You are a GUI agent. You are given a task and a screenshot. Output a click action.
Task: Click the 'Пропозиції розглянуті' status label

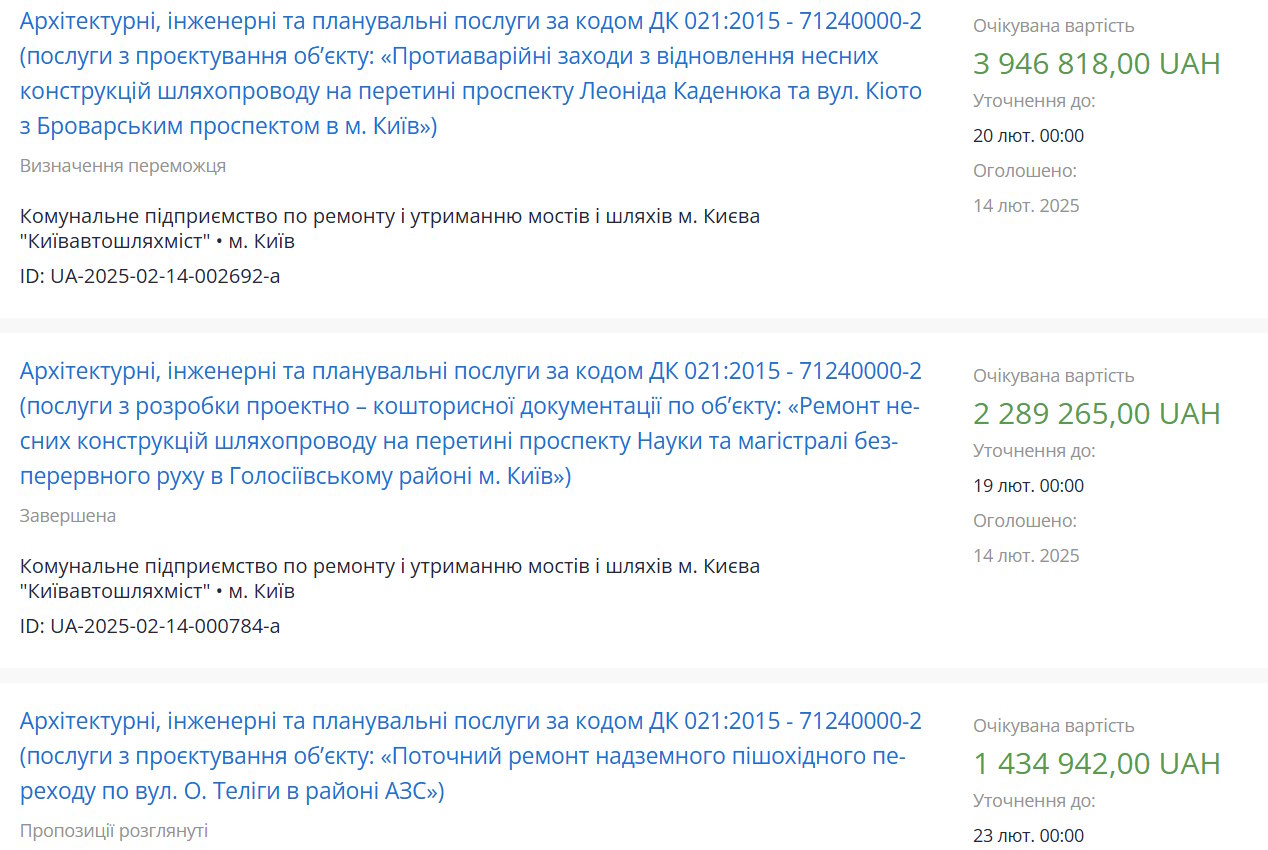pyautogui.click(x=114, y=831)
